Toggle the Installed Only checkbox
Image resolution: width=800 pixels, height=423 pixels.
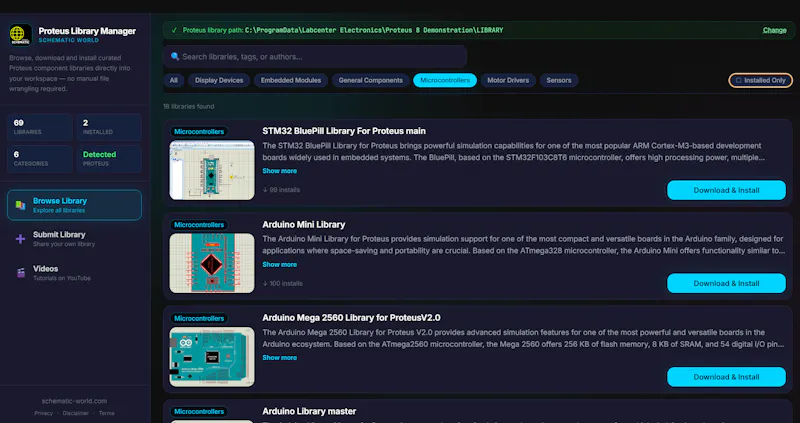738,81
